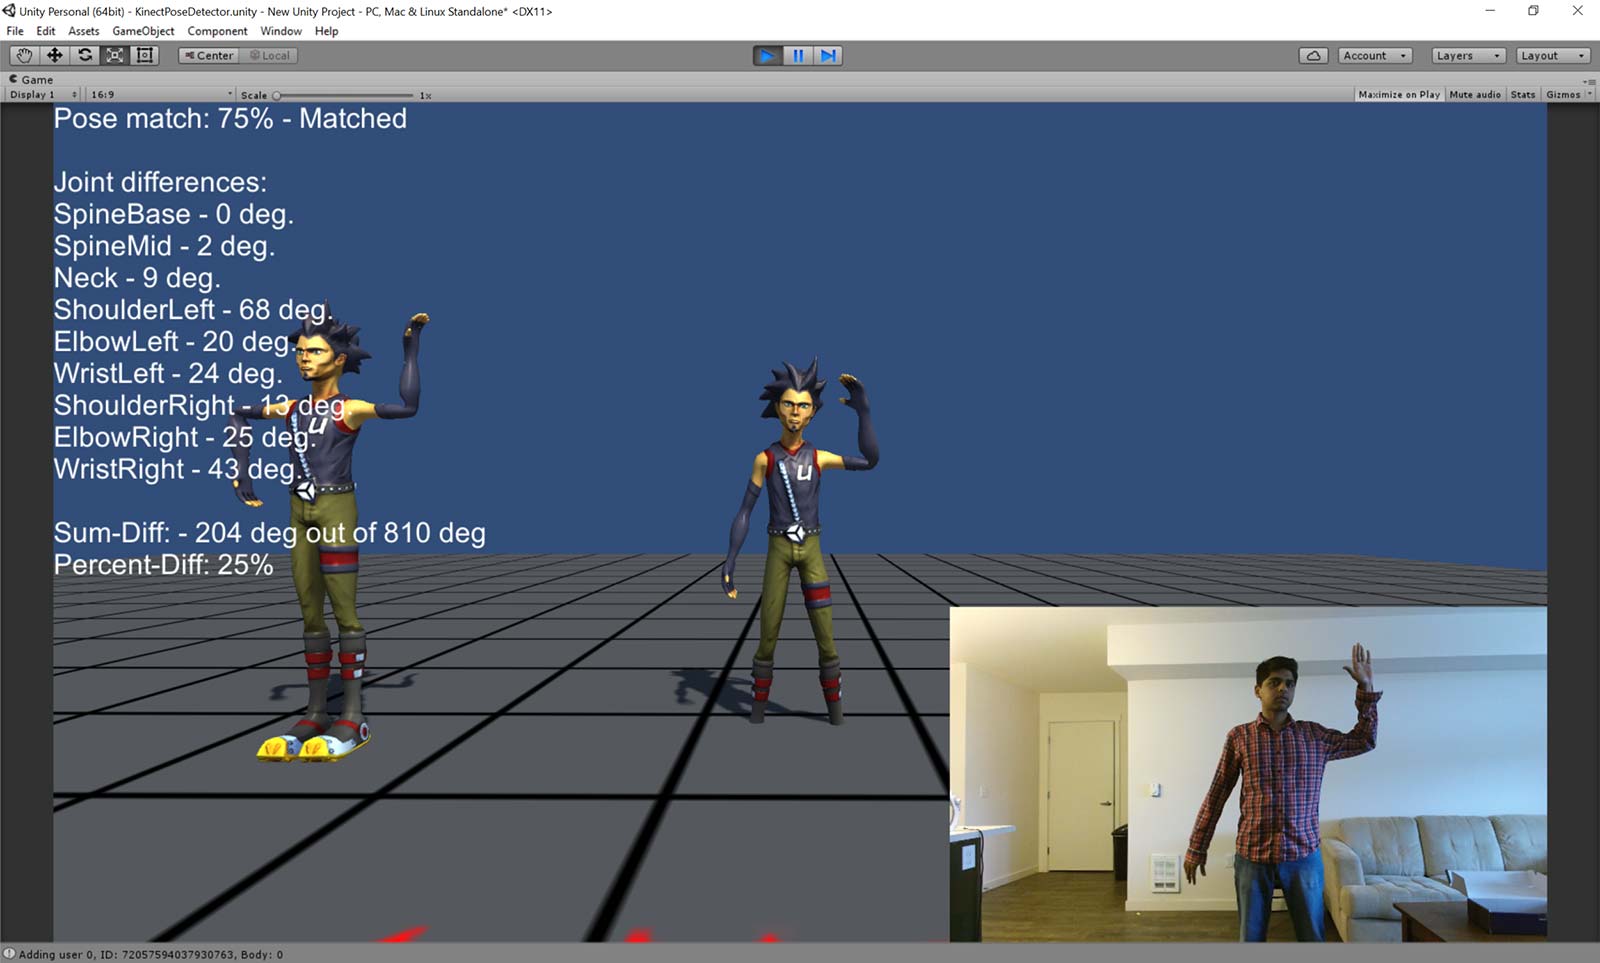Open the File menu
This screenshot has width=1600, height=963.
tap(15, 31)
